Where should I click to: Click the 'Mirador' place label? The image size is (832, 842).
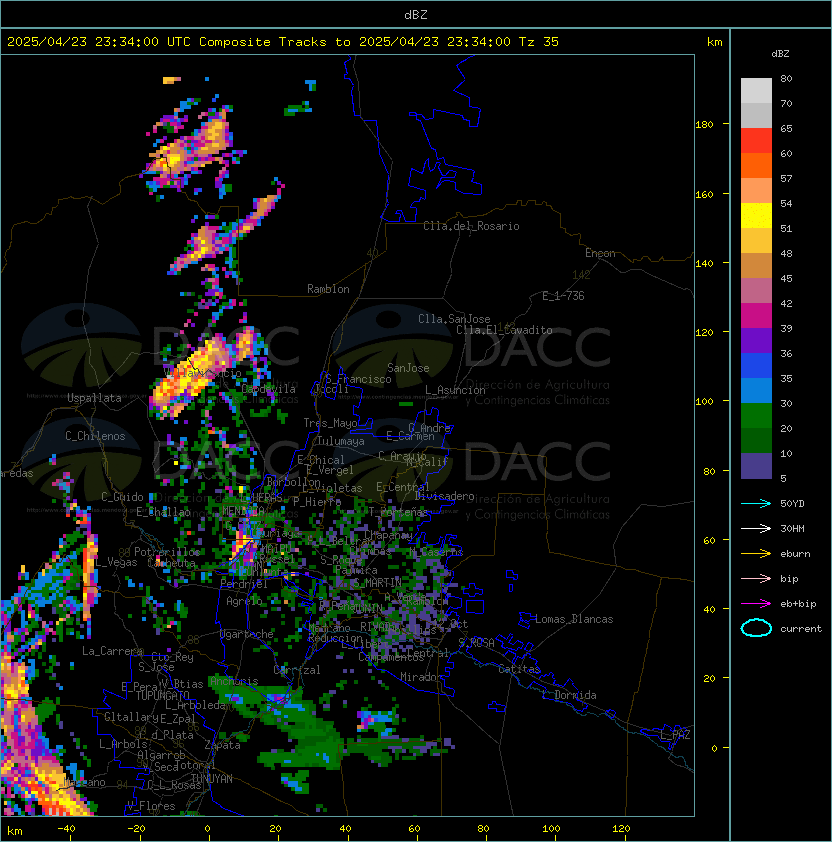pos(421,677)
